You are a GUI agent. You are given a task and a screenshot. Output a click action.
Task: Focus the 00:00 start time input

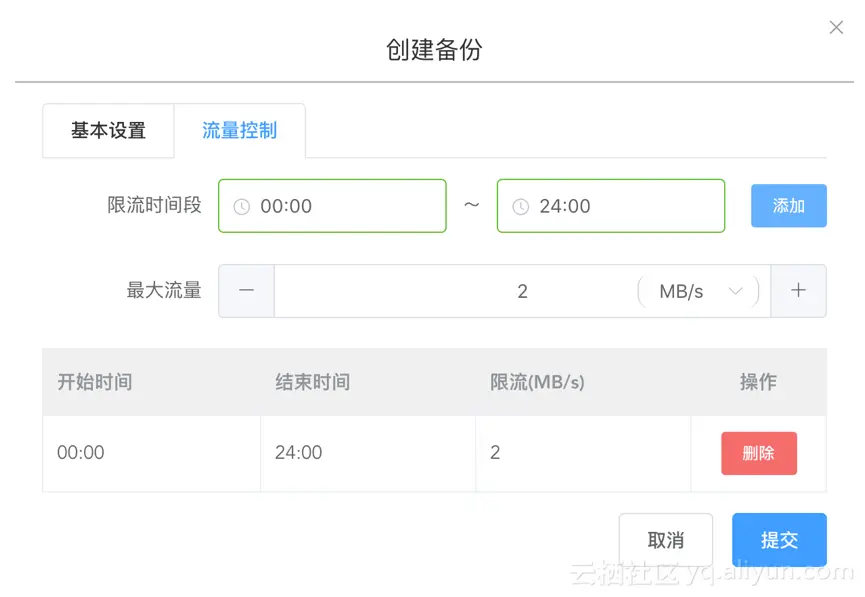pos(340,207)
